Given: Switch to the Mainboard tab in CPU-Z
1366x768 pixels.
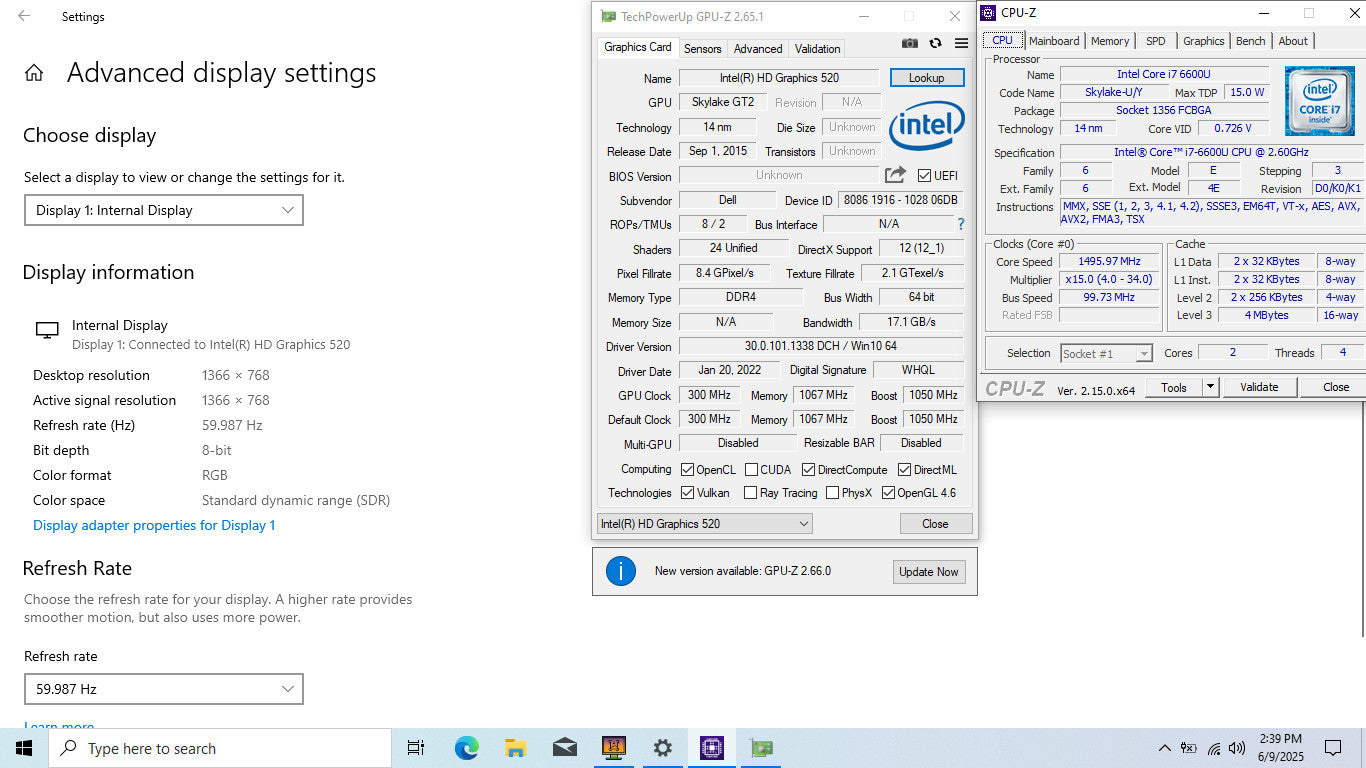Looking at the screenshot, I should [x=1054, y=41].
